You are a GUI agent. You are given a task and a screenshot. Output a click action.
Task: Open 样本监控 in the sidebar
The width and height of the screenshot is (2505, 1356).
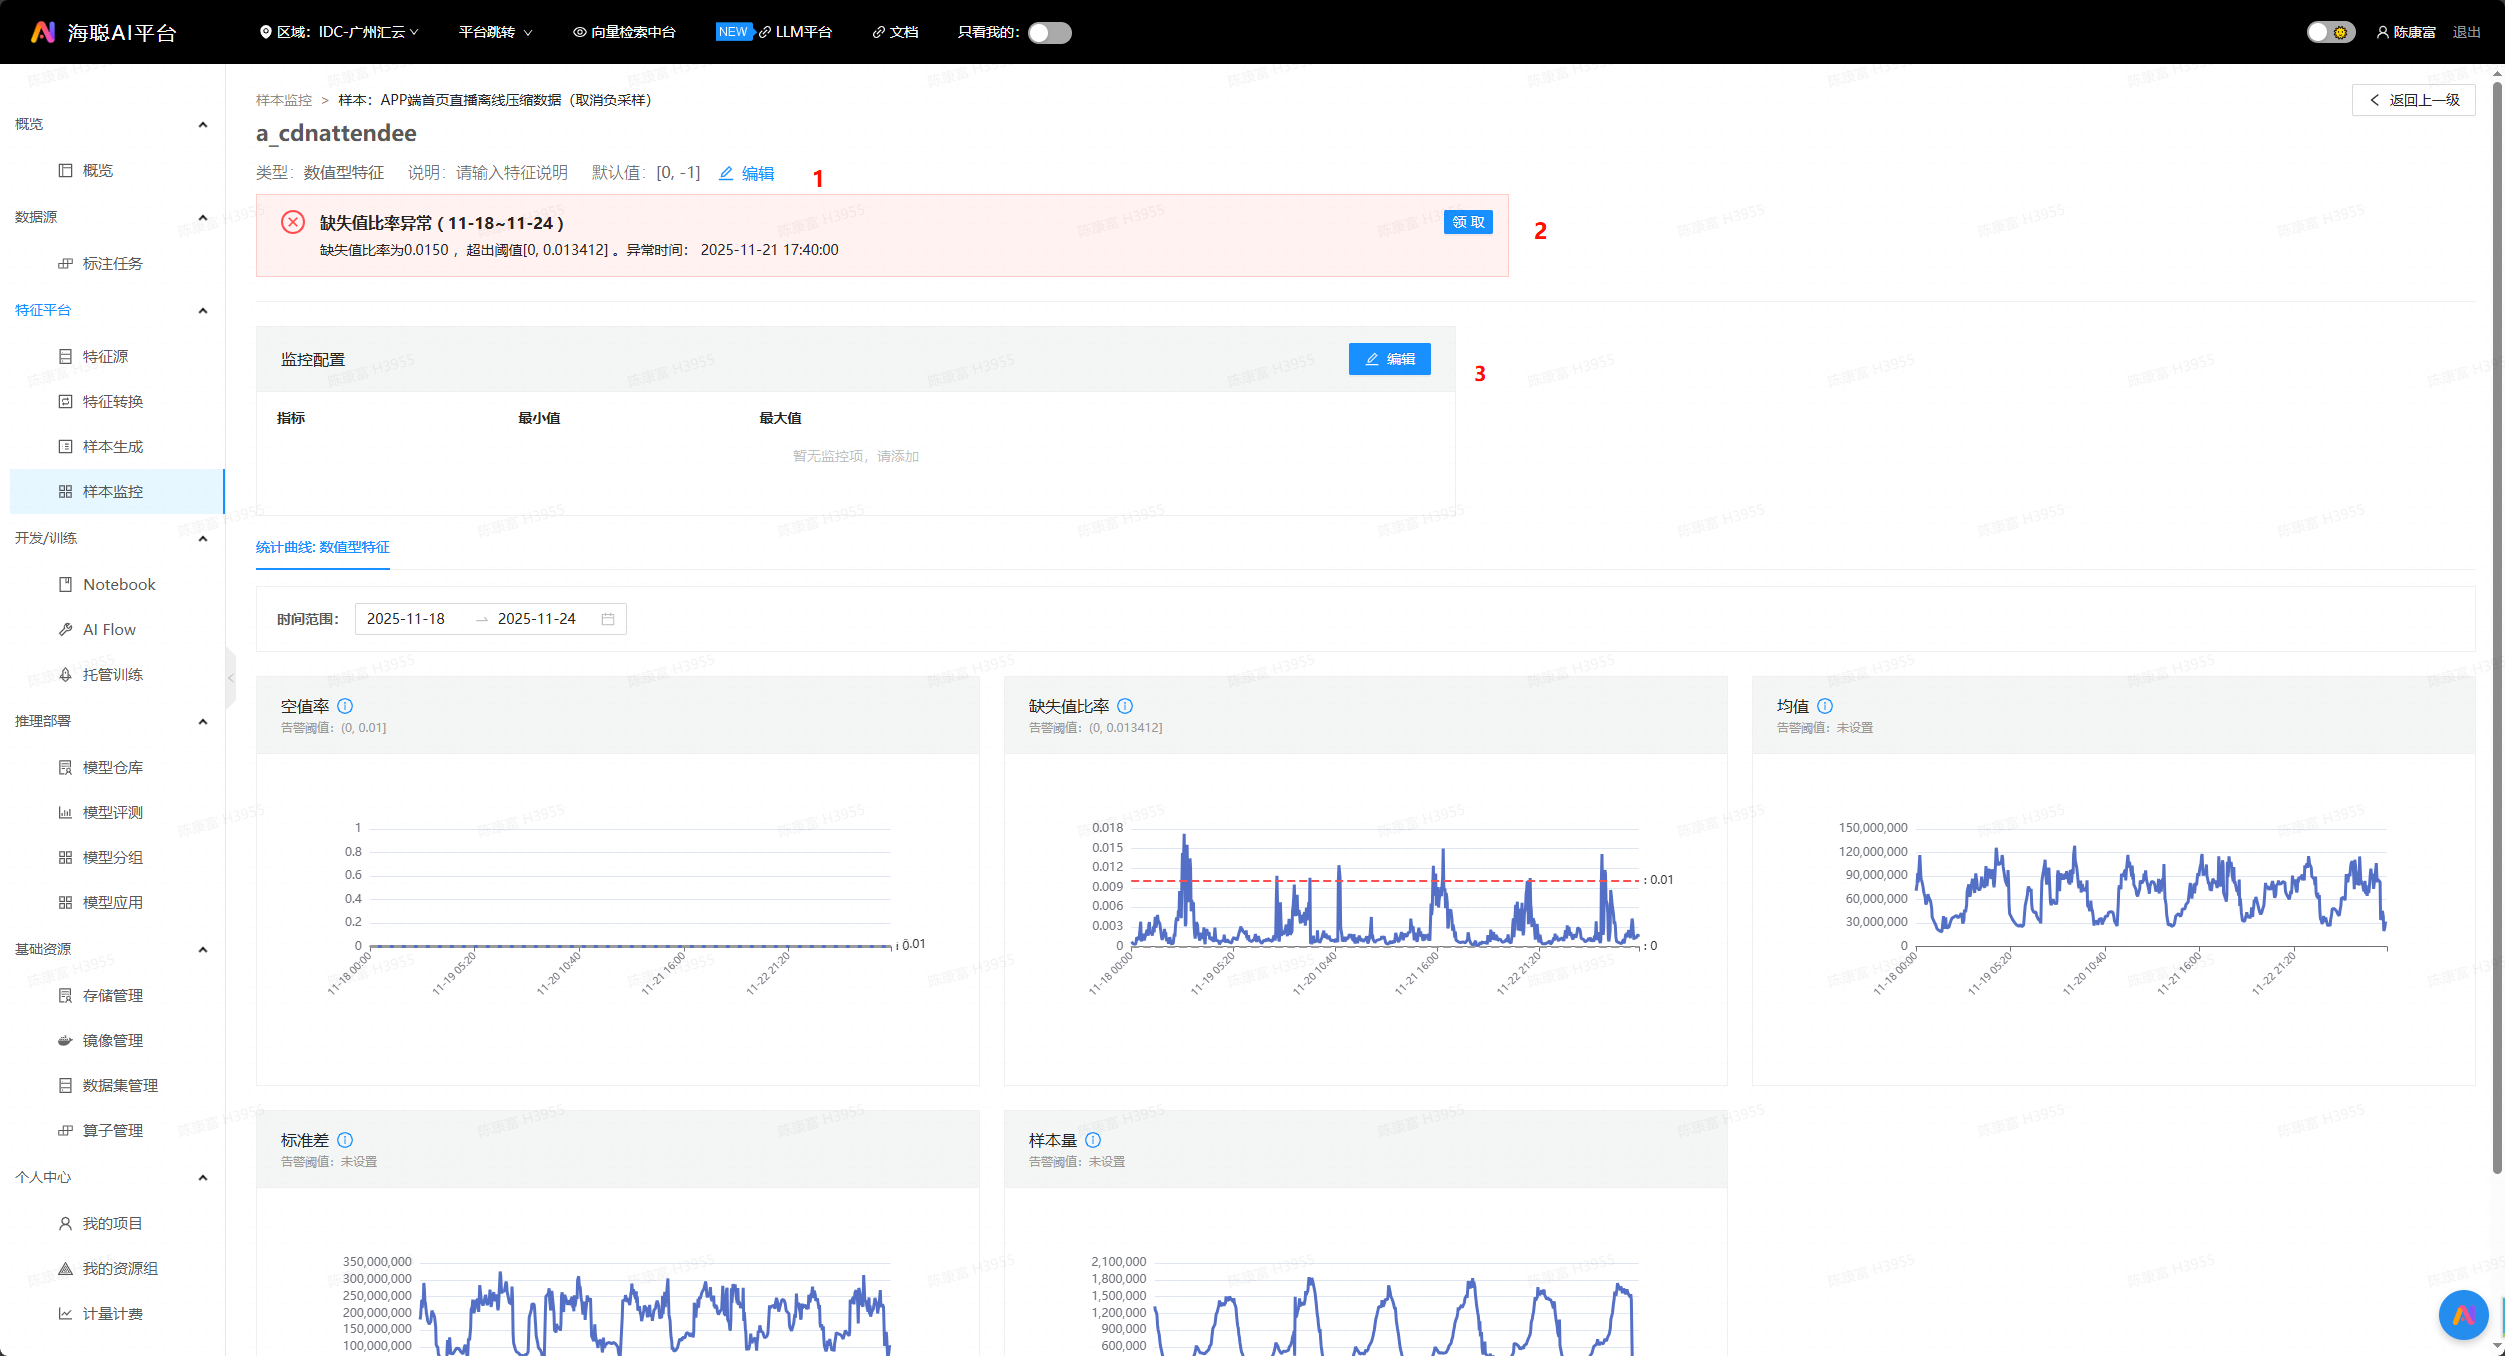[112, 492]
